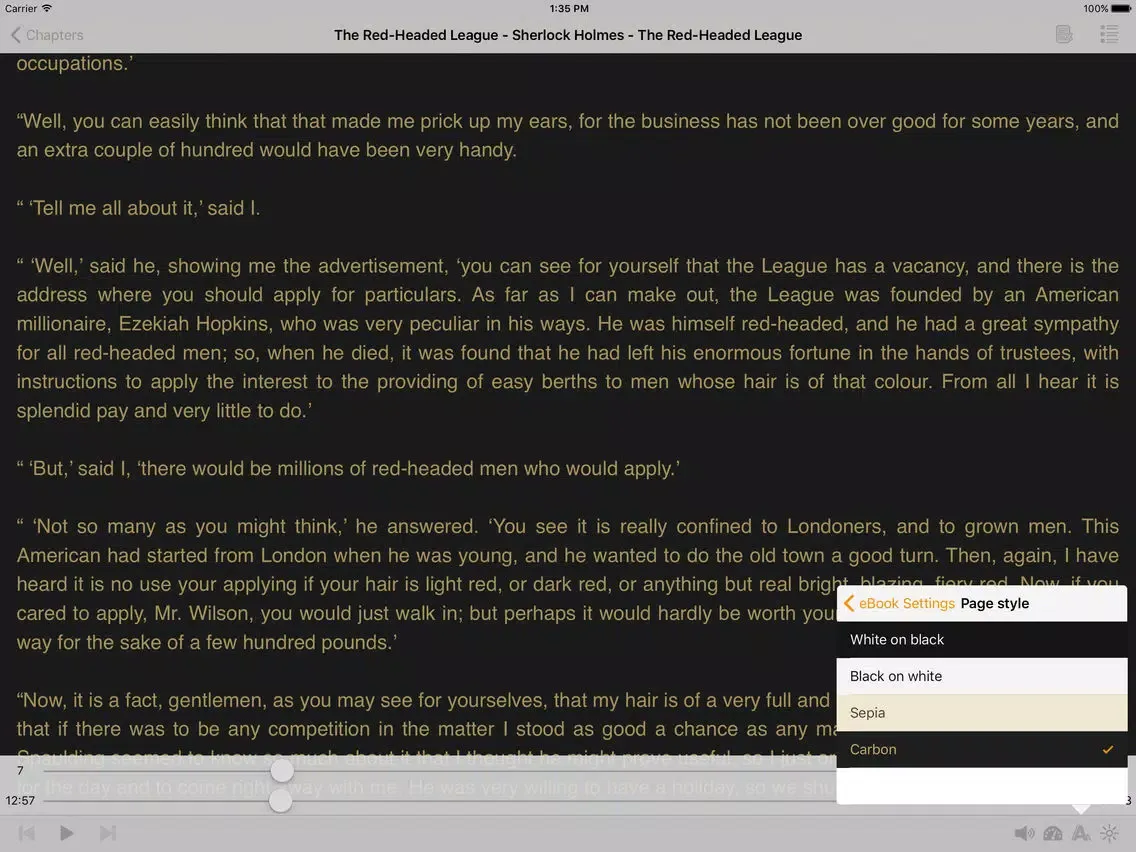Start audiobook playback
The image size is (1136, 852).
(x=66, y=833)
